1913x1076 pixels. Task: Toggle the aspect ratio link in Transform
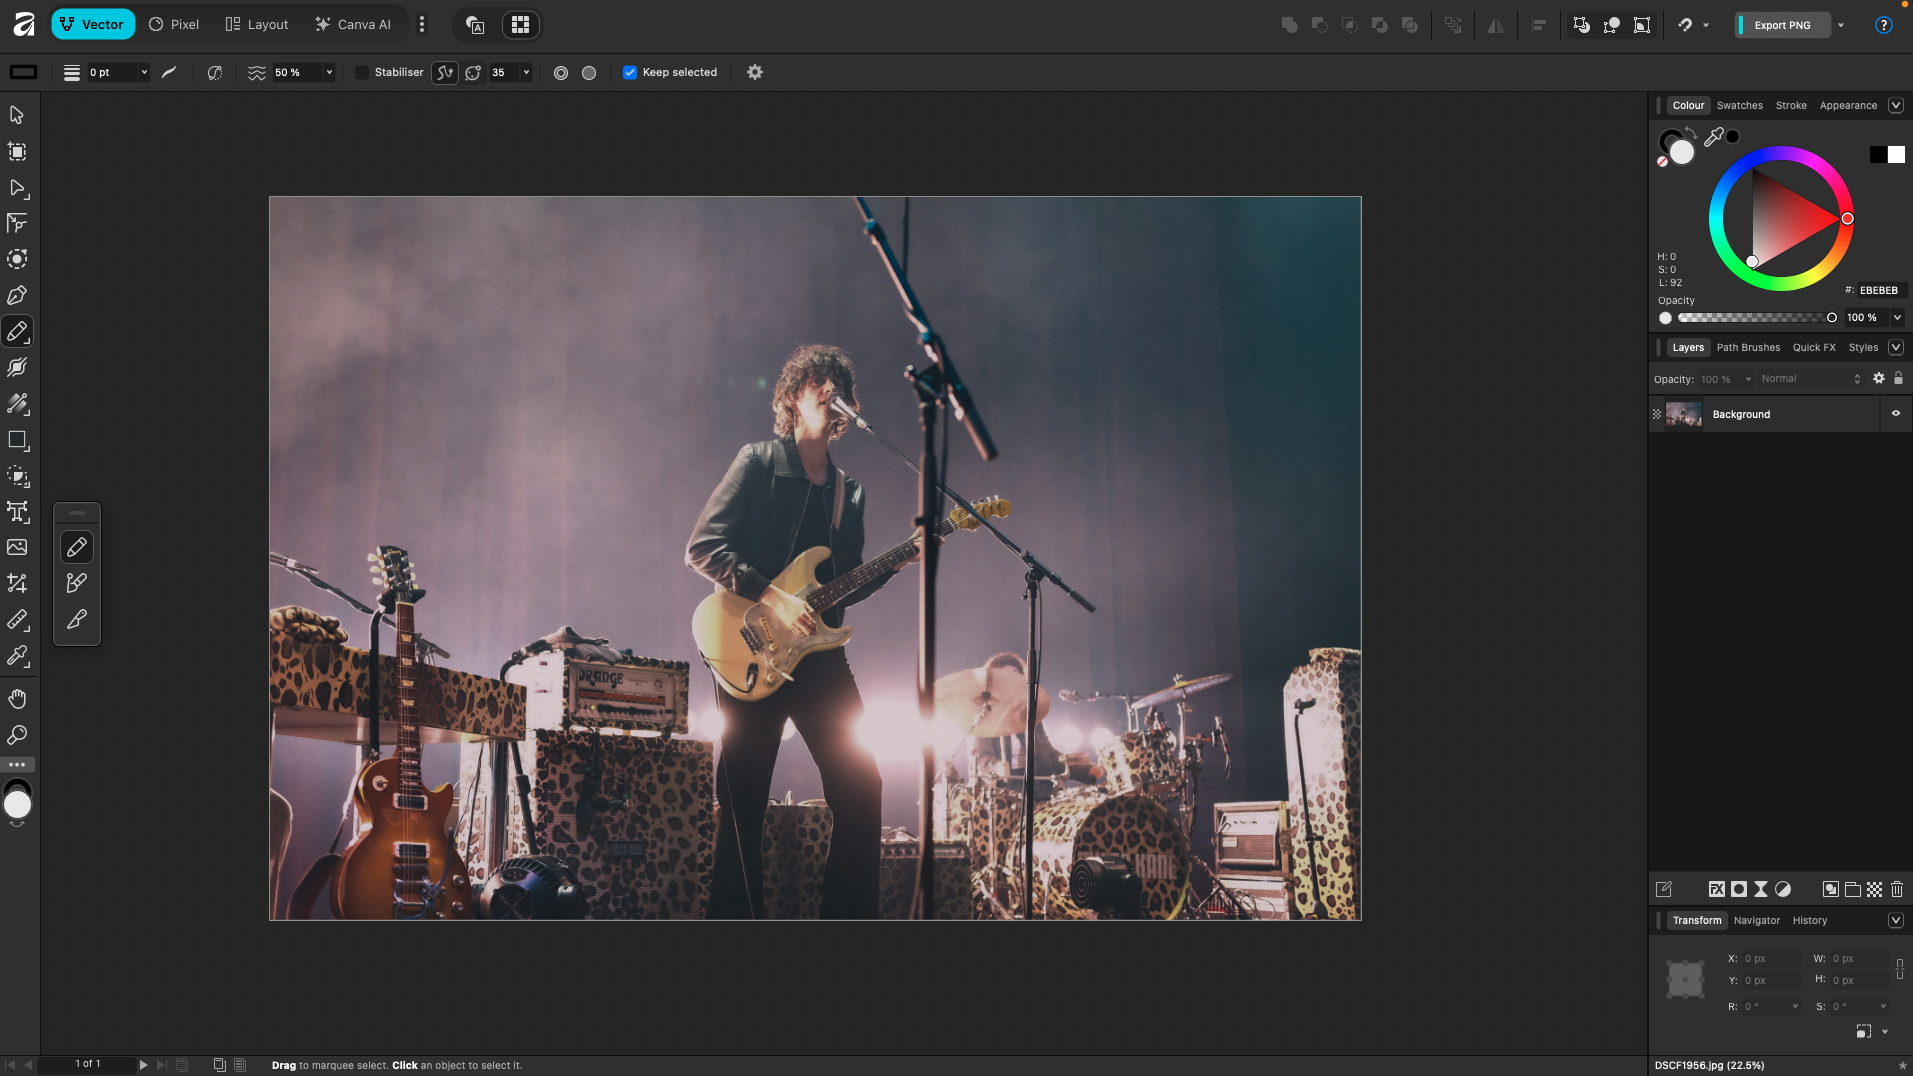coord(1900,969)
